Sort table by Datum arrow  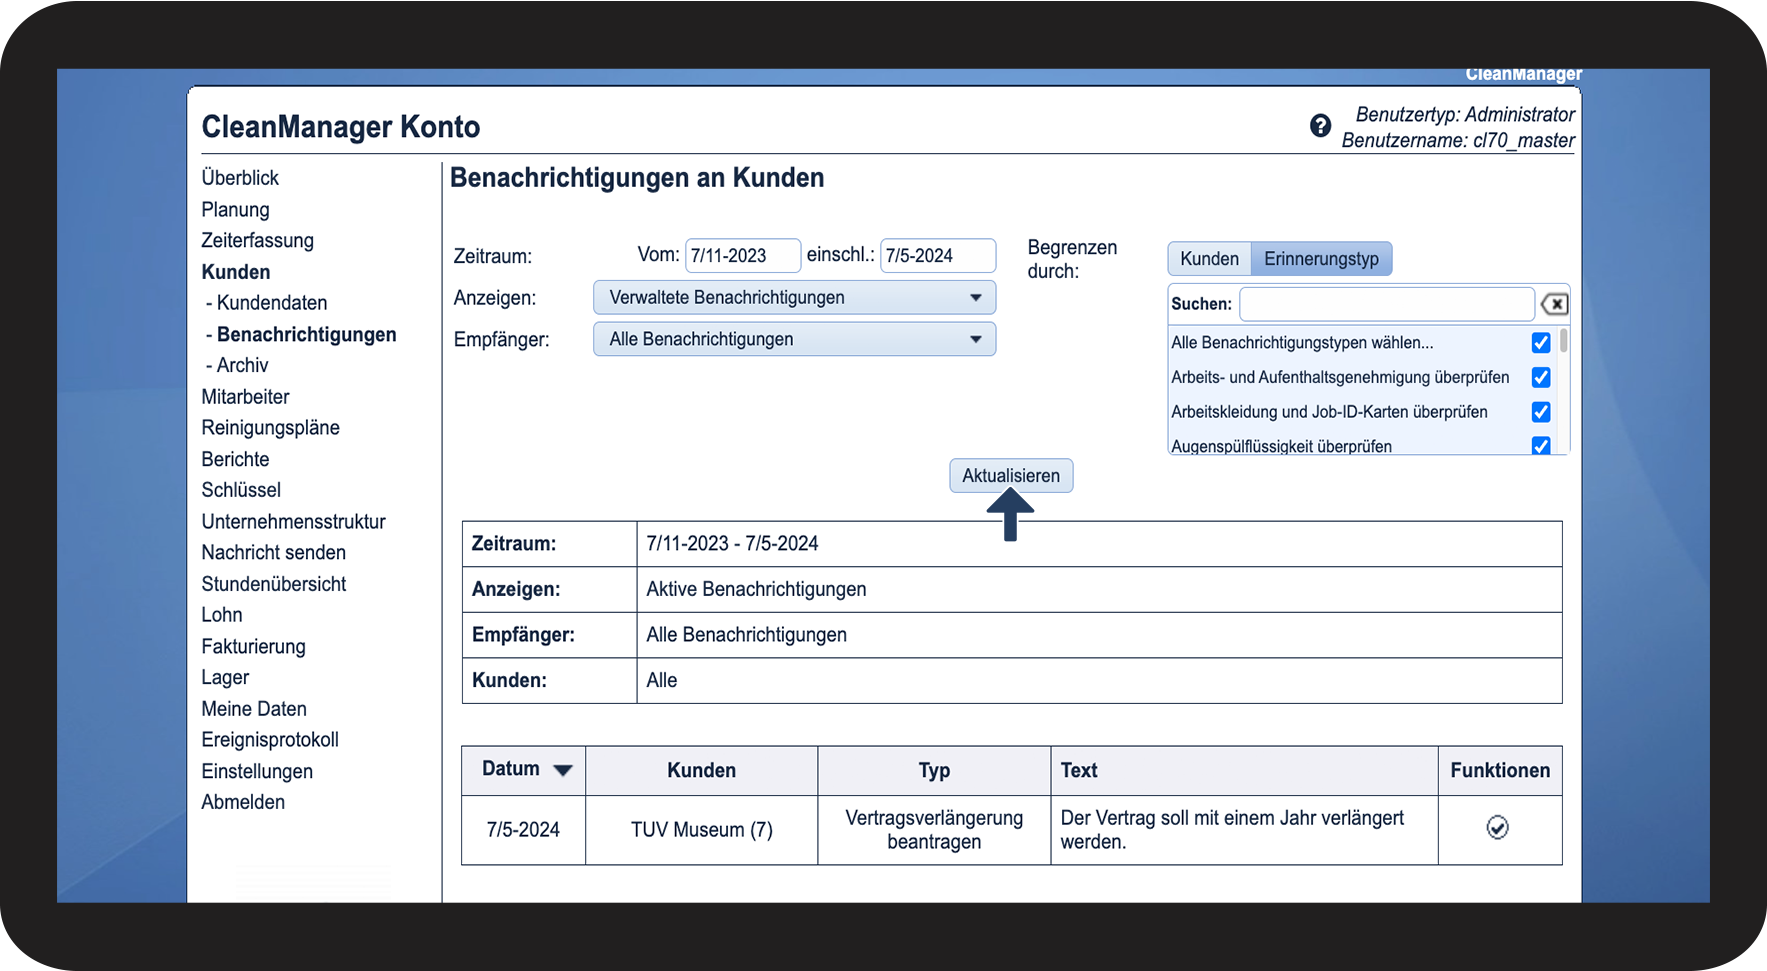pyautogui.click(x=563, y=770)
